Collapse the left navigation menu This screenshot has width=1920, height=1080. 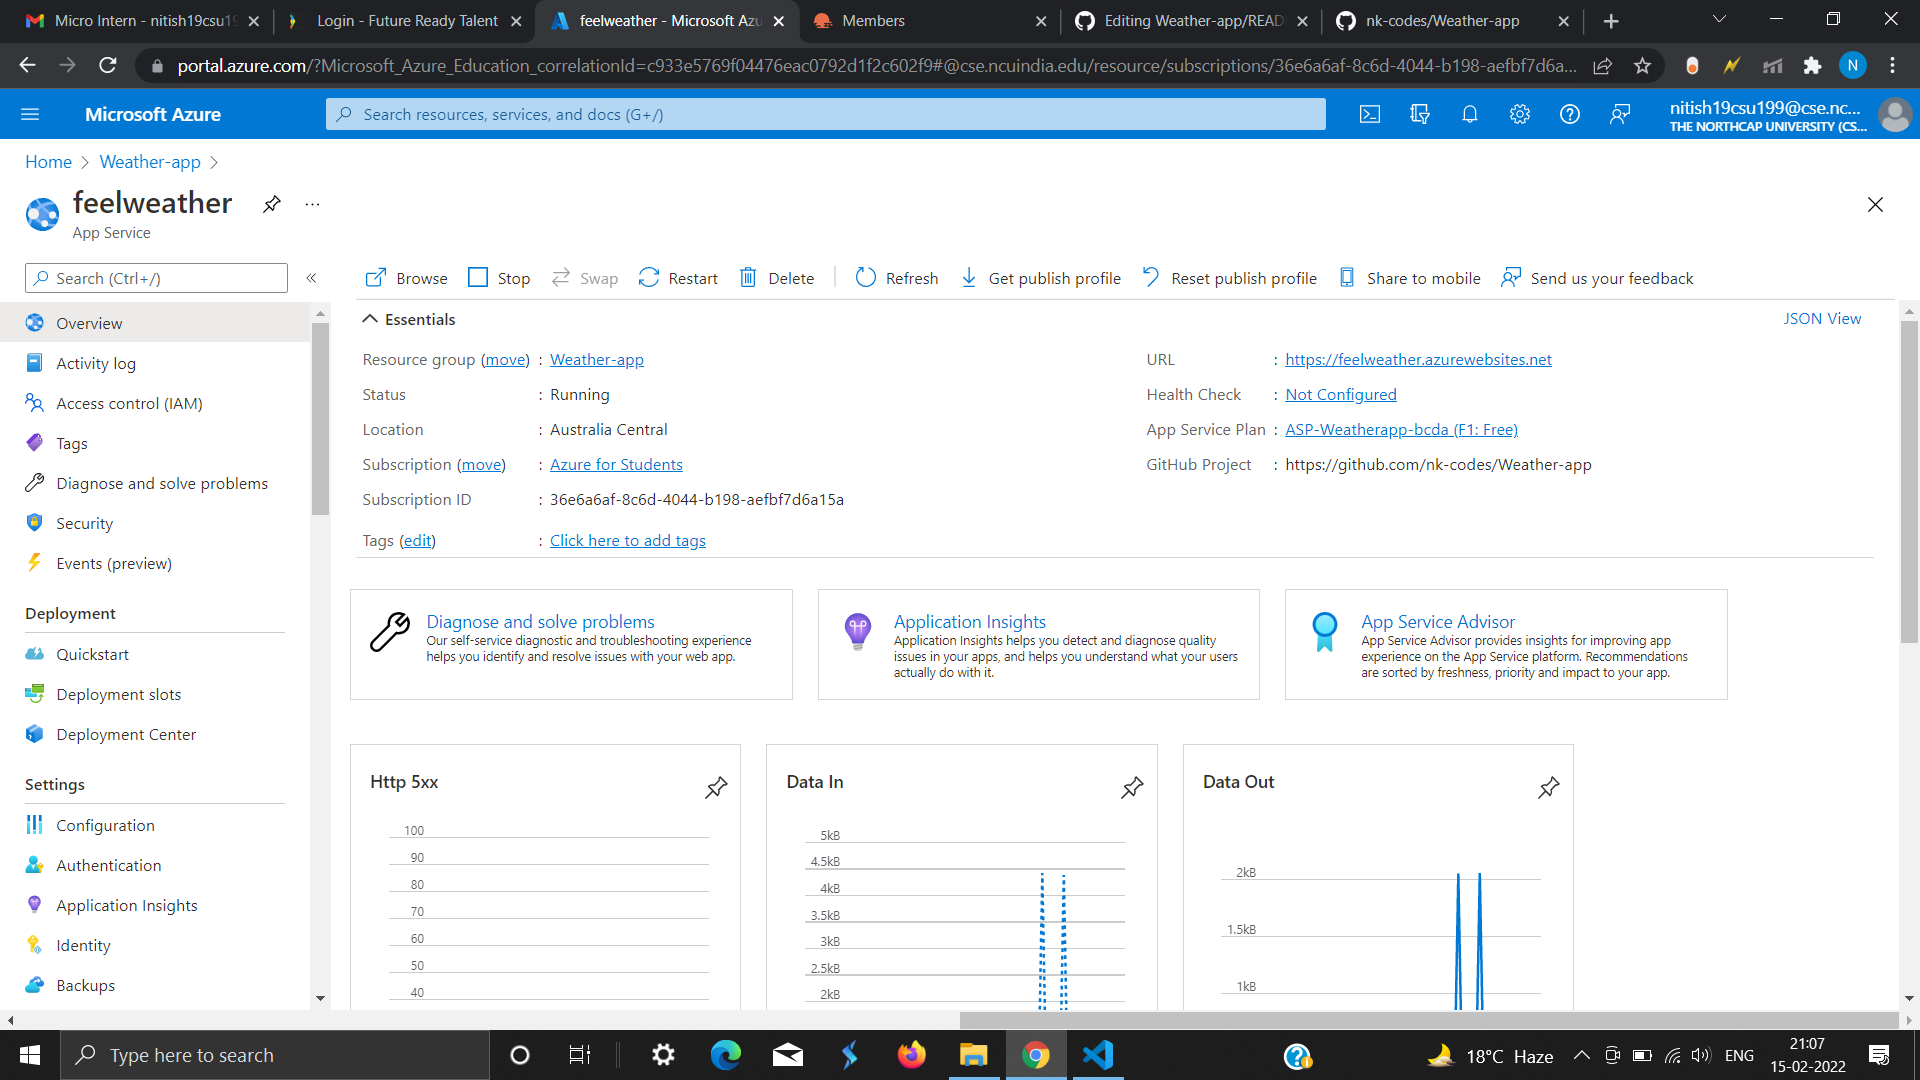click(x=311, y=278)
